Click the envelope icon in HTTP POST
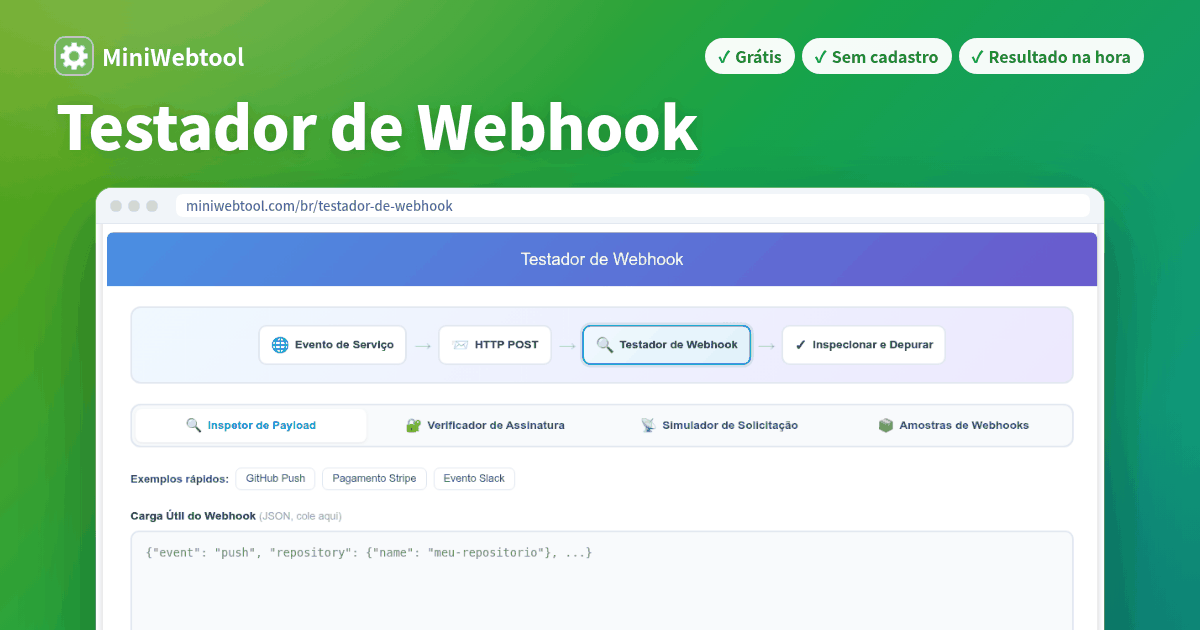The width and height of the screenshot is (1200, 630). click(x=460, y=345)
